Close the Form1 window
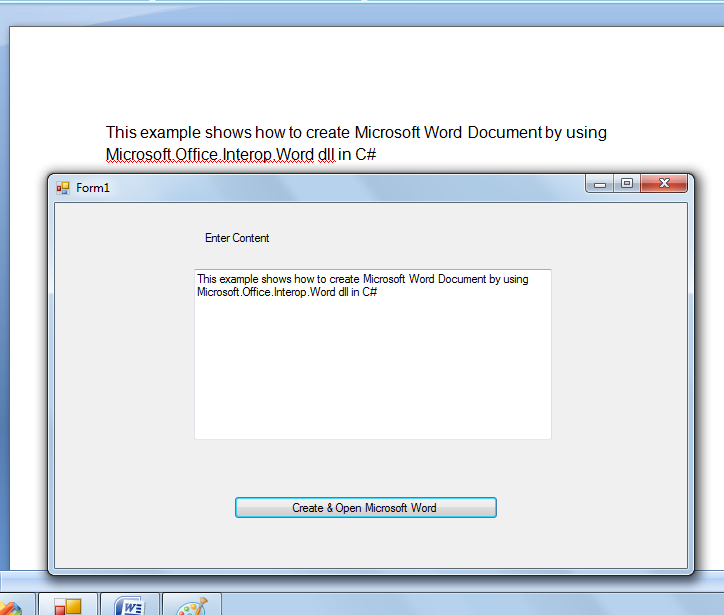724x615 pixels. tap(664, 183)
